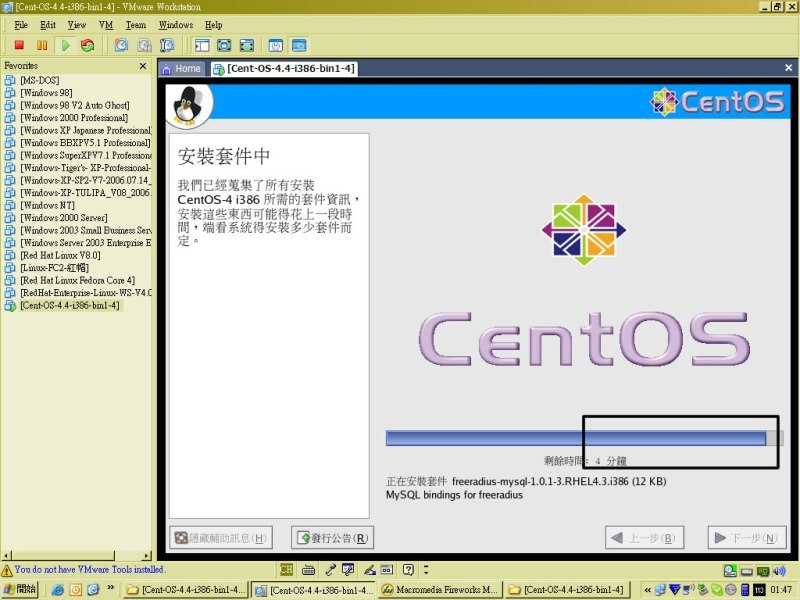Close the Favorites sidebar panel
This screenshot has height=600, width=800.
pos(143,66)
